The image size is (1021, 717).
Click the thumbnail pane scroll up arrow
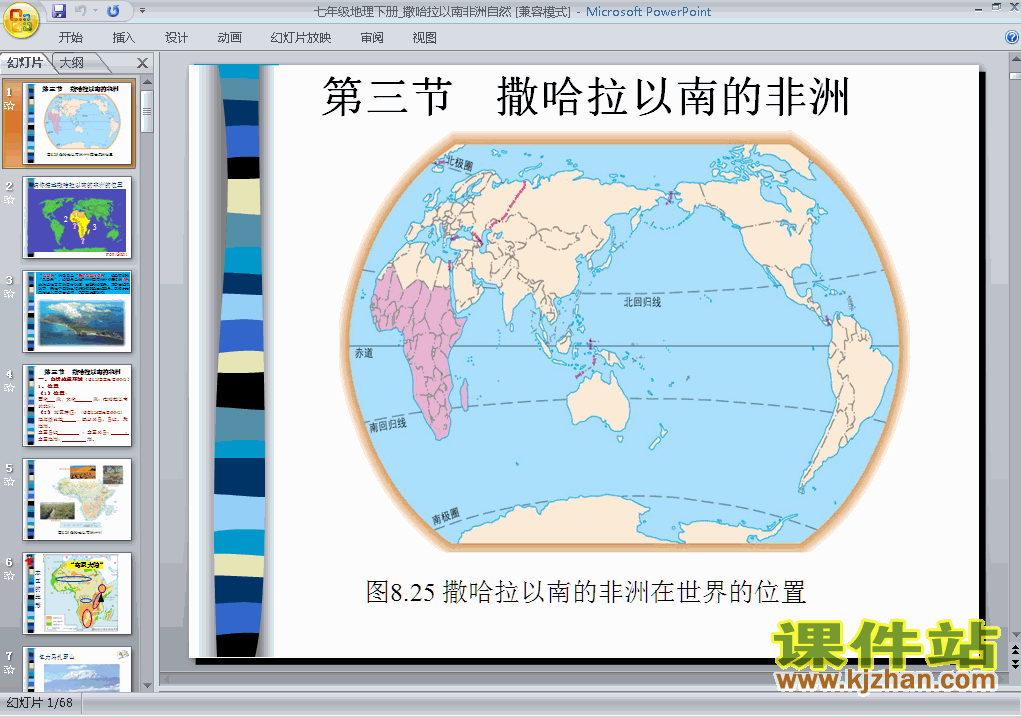pos(147,83)
